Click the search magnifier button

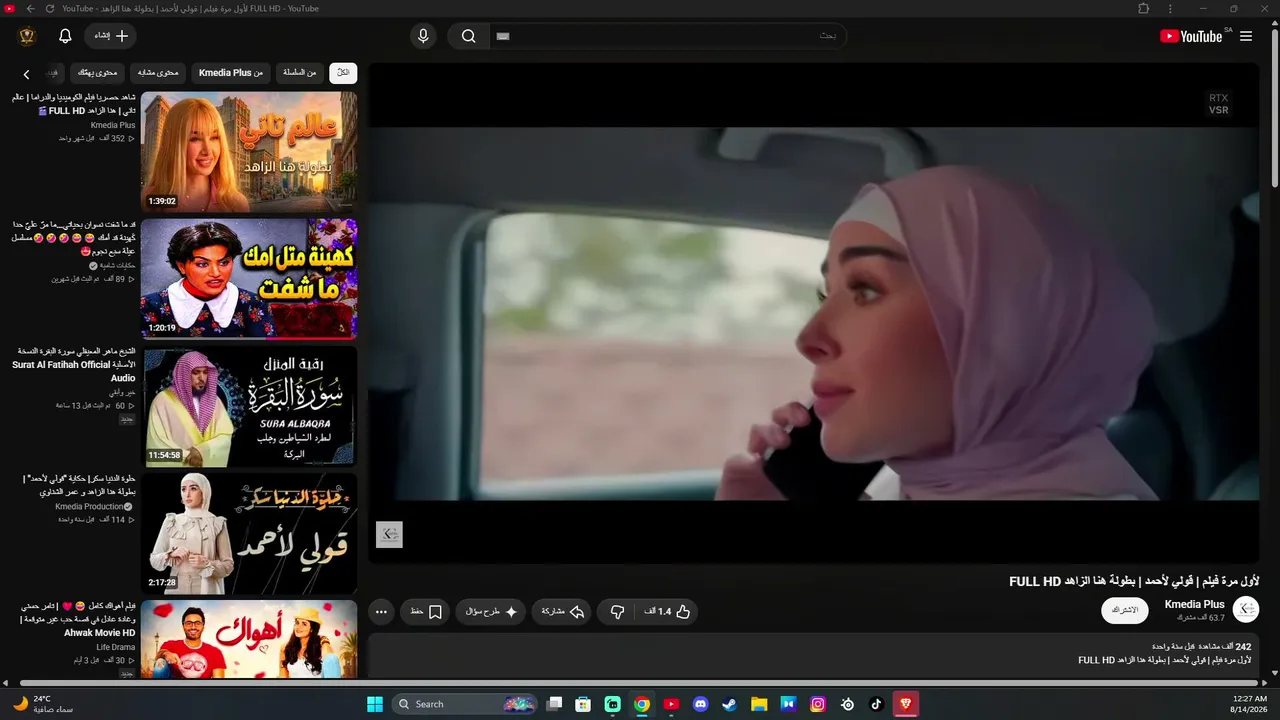click(x=468, y=36)
